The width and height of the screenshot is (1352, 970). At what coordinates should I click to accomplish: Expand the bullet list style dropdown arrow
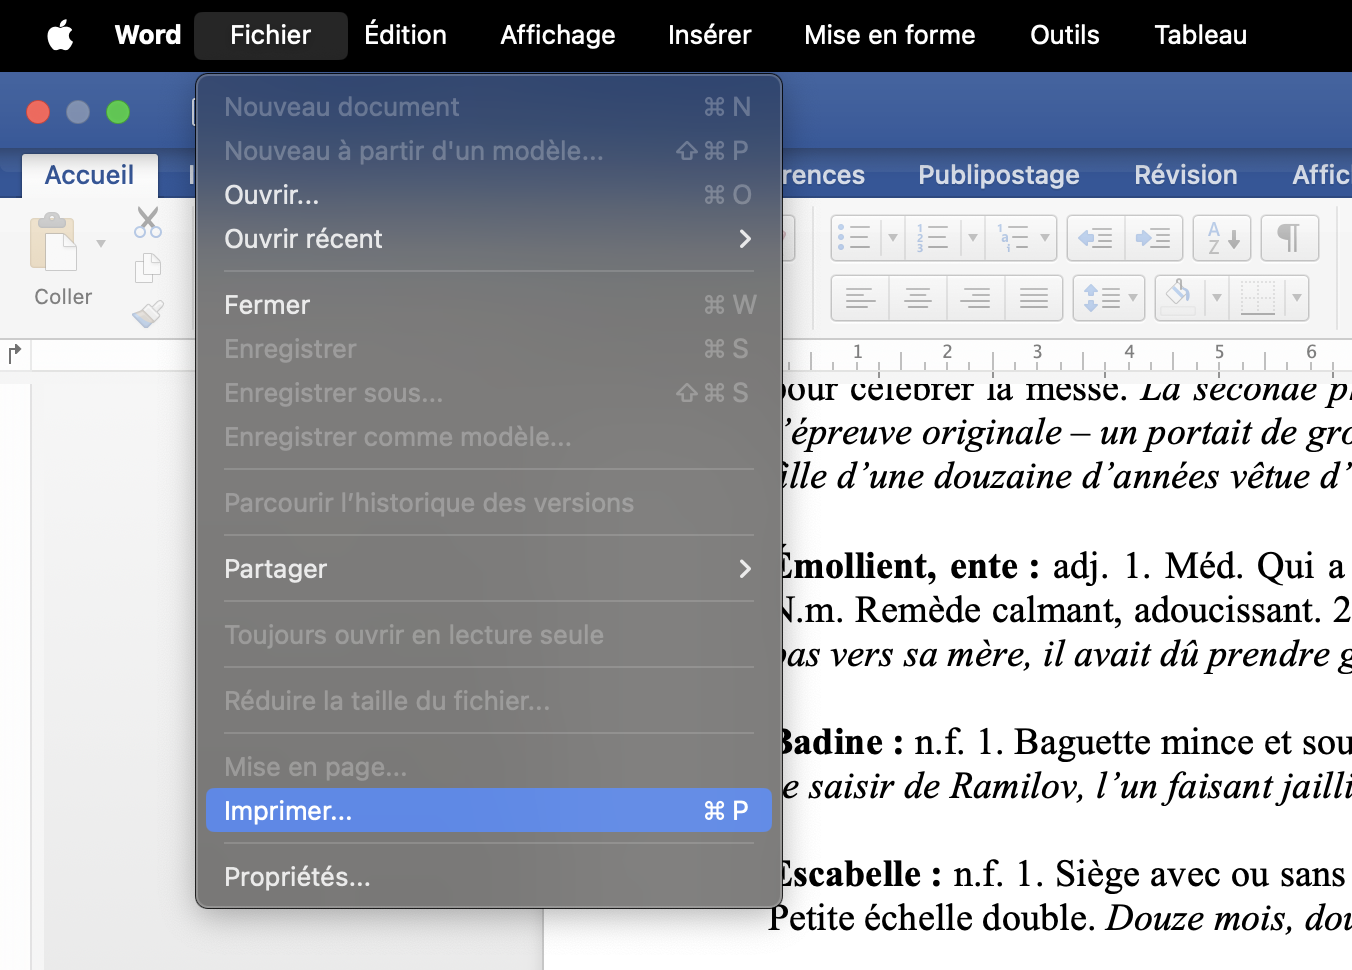[x=893, y=238]
